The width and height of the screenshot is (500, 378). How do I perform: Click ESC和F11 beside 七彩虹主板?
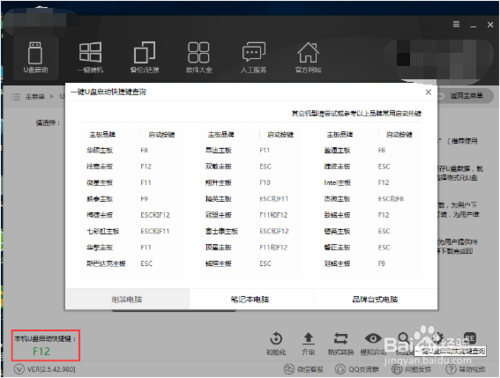click(155, 231)
